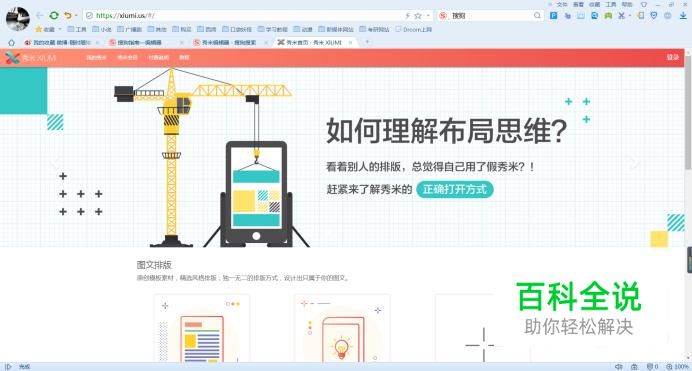This screenshot has height=371, width=692.
Task: Click the 正确打开方式 teal button
Action: pos(455,189)
